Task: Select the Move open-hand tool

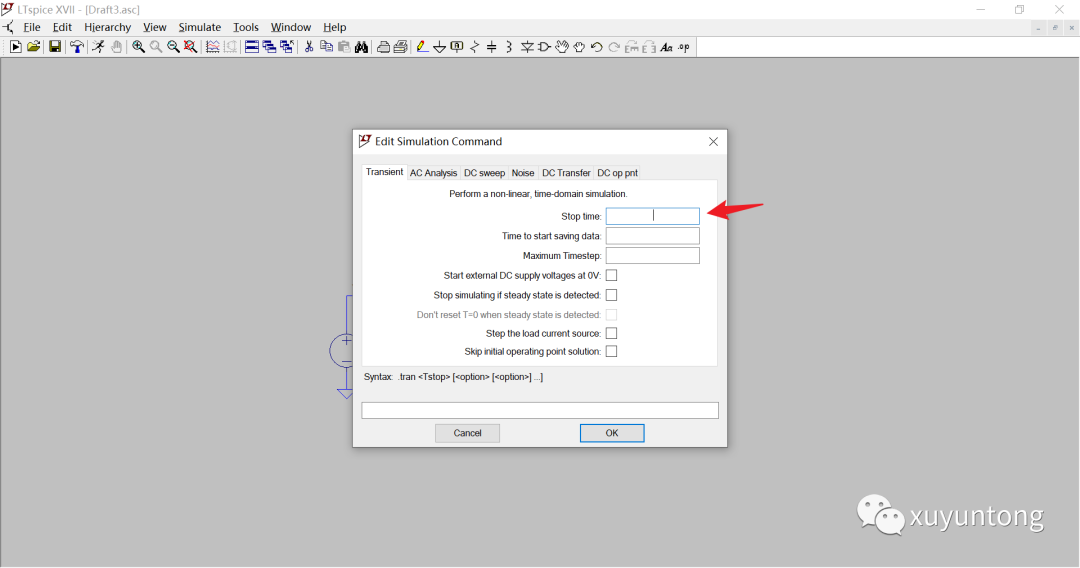Action: pos(562,47)
